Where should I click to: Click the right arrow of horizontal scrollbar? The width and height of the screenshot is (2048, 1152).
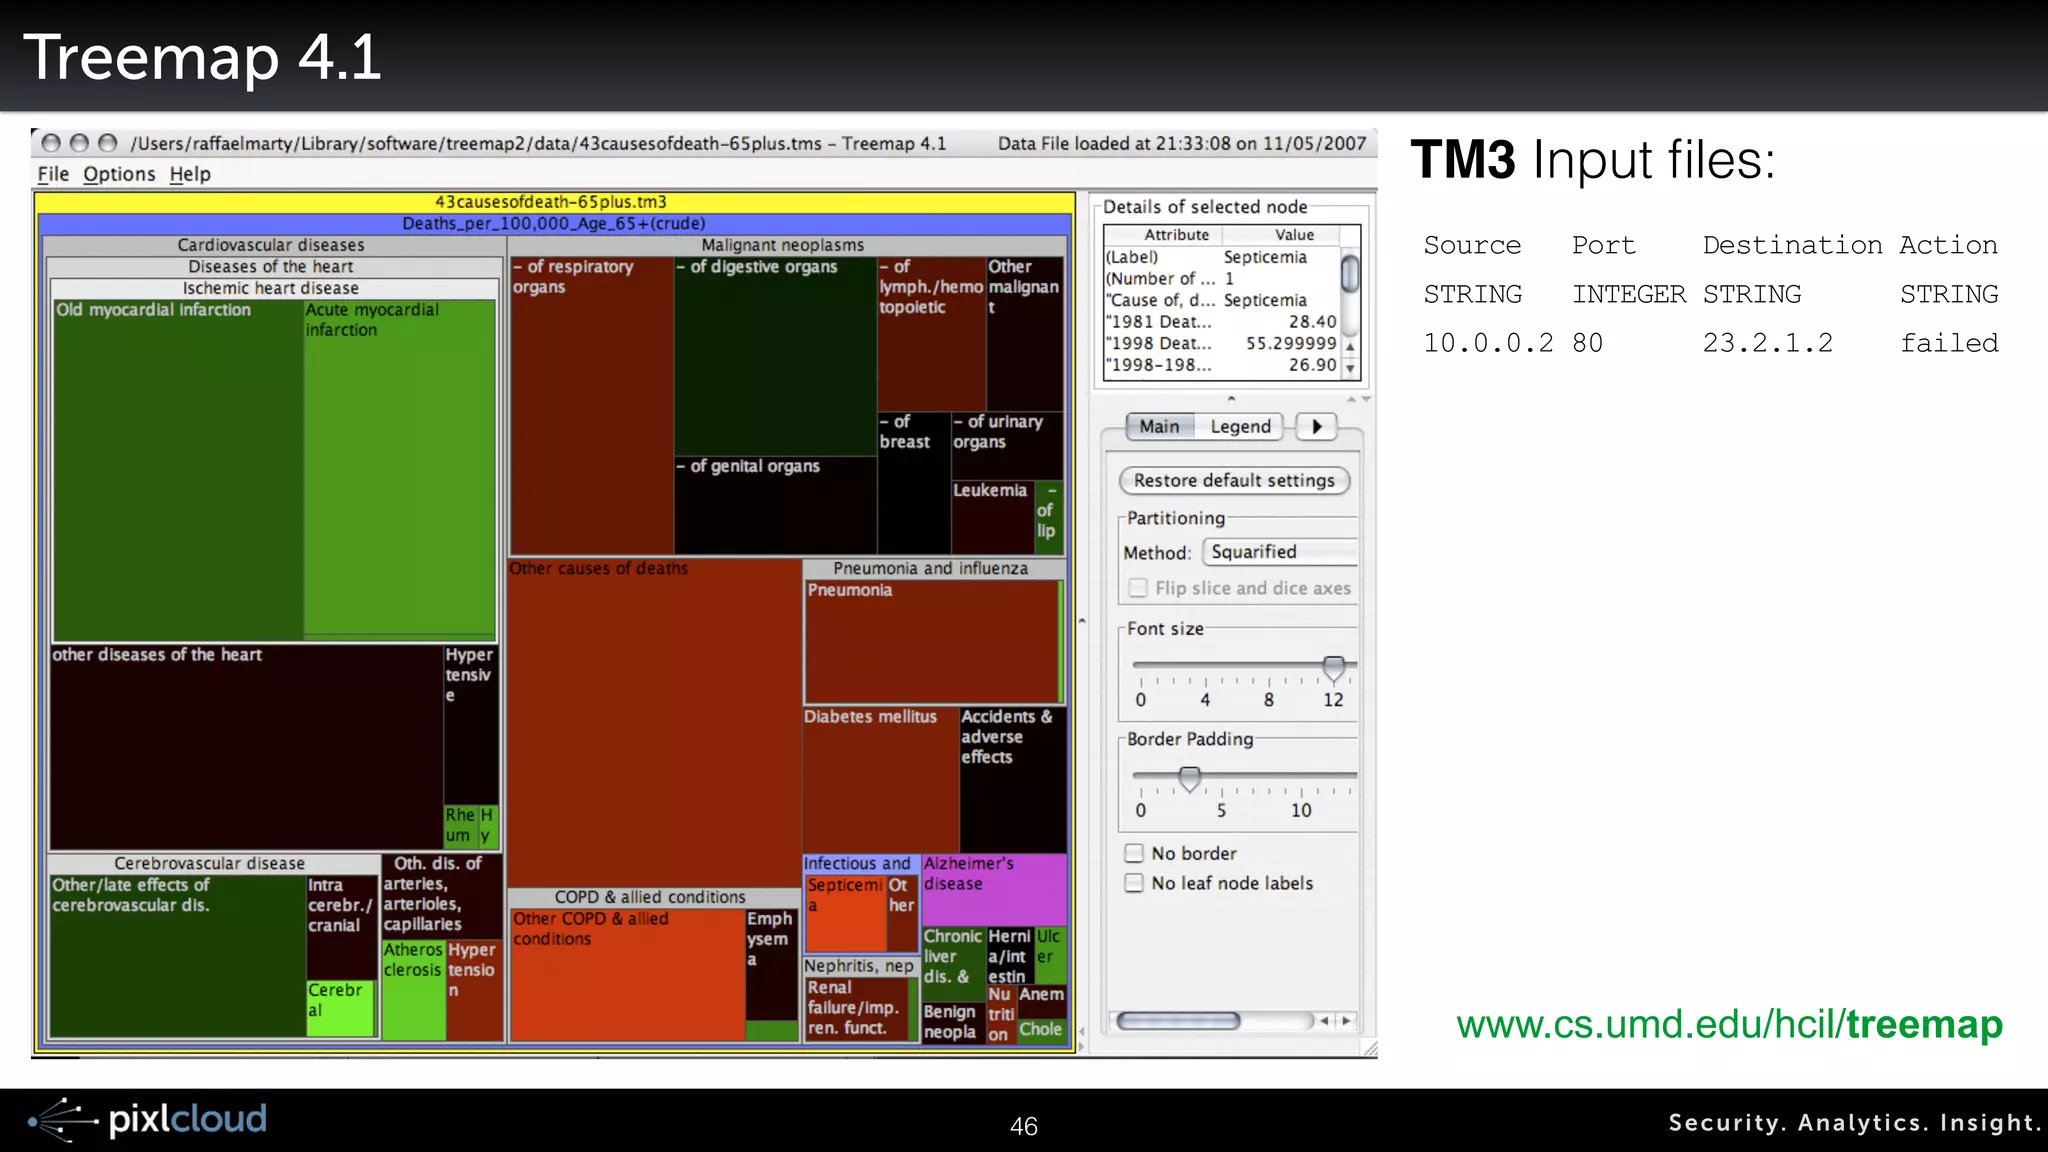point(1347,1021)
